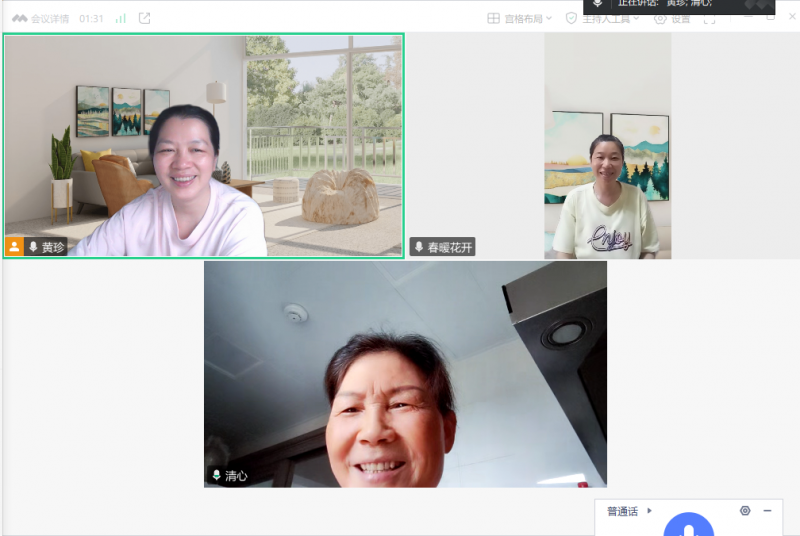Expand the 普通话 language selector arrow
This screenshot has height=536, width=800.
tap(649, 511)
